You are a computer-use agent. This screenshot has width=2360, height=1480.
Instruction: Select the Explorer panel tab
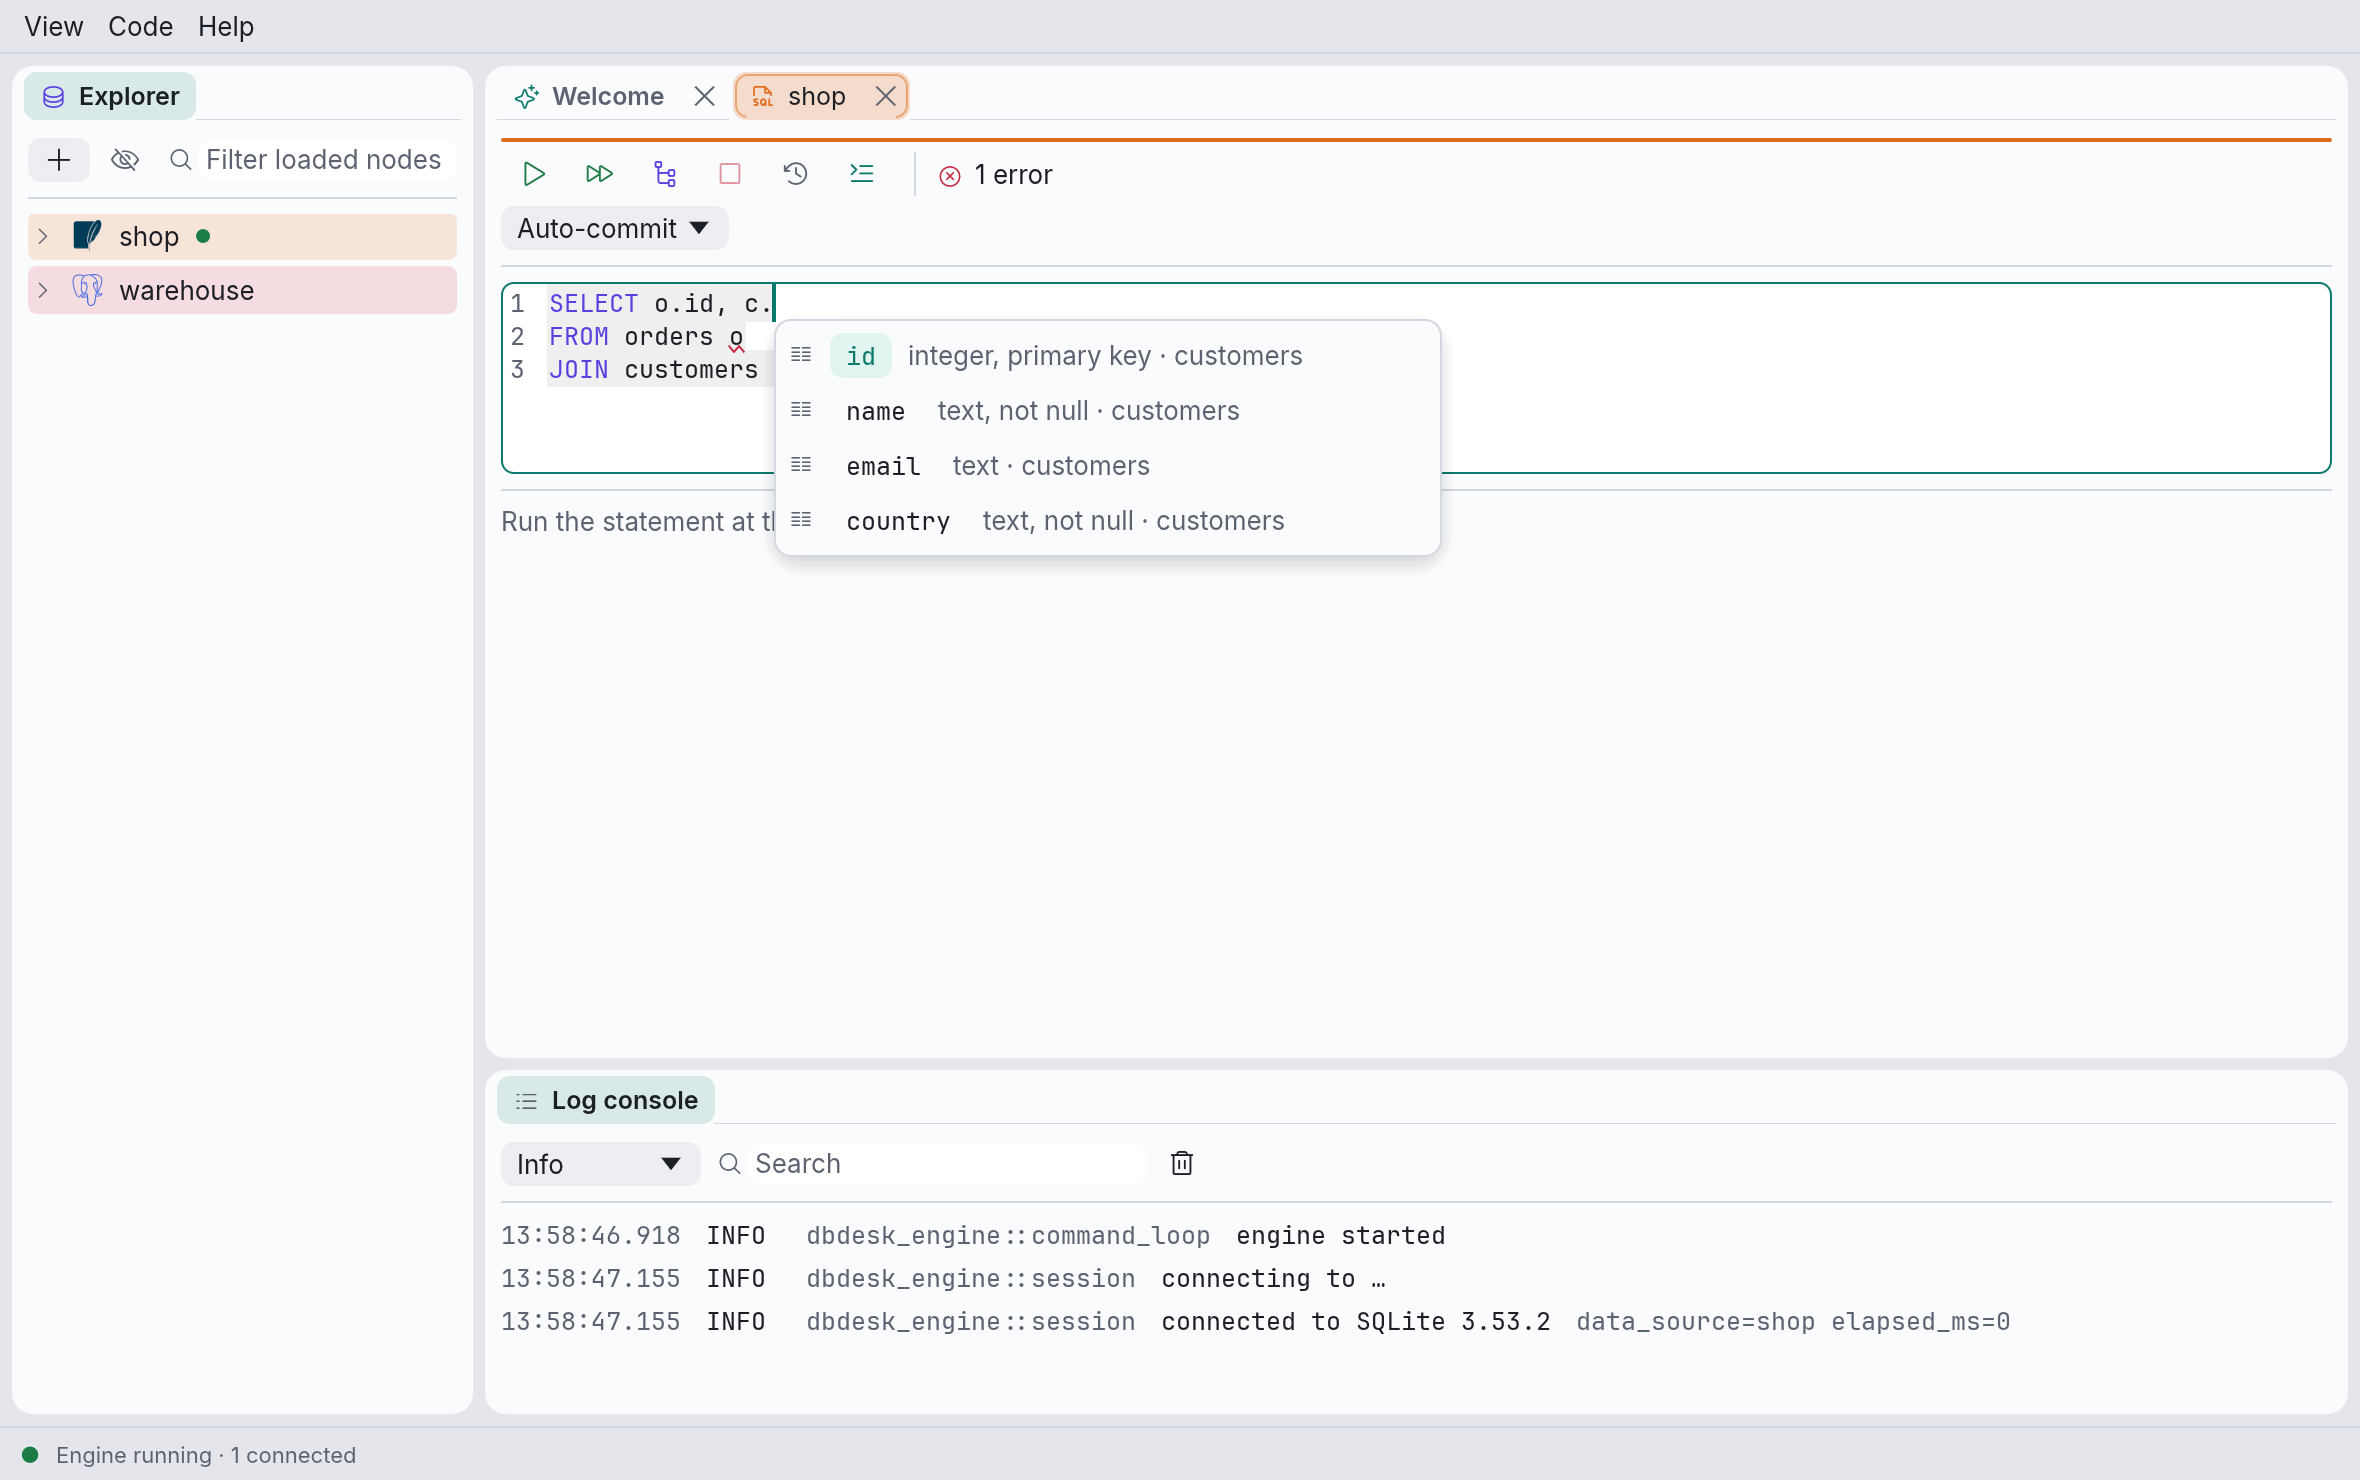110,96
